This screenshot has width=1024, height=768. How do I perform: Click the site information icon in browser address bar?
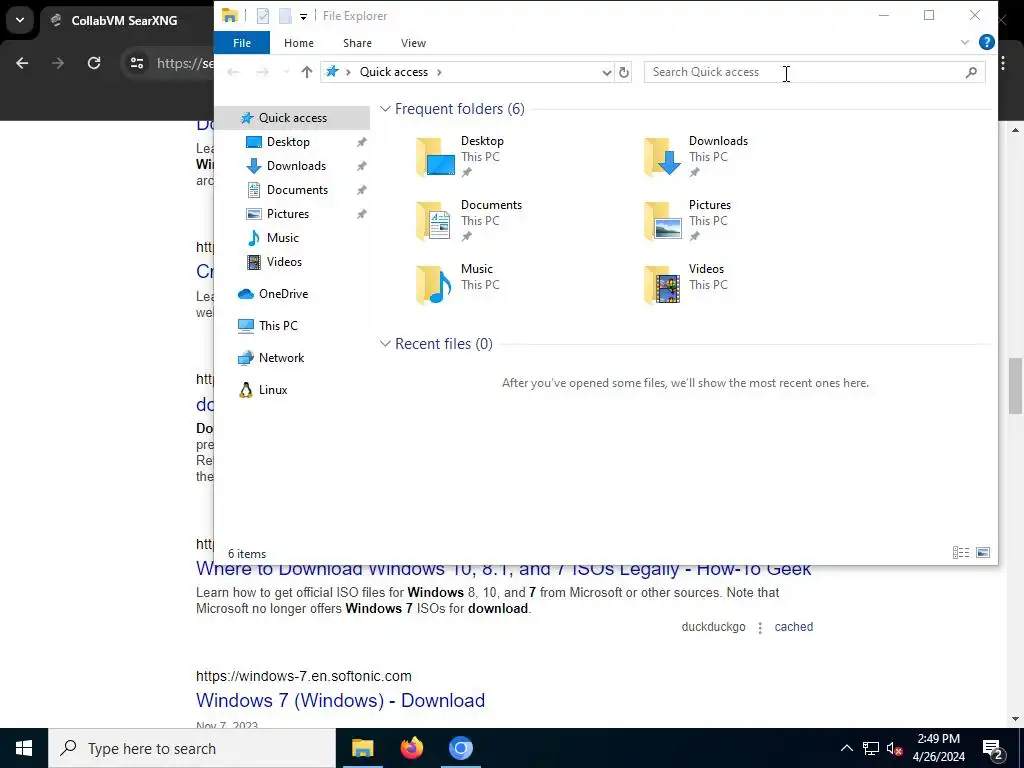click(136, 63)
